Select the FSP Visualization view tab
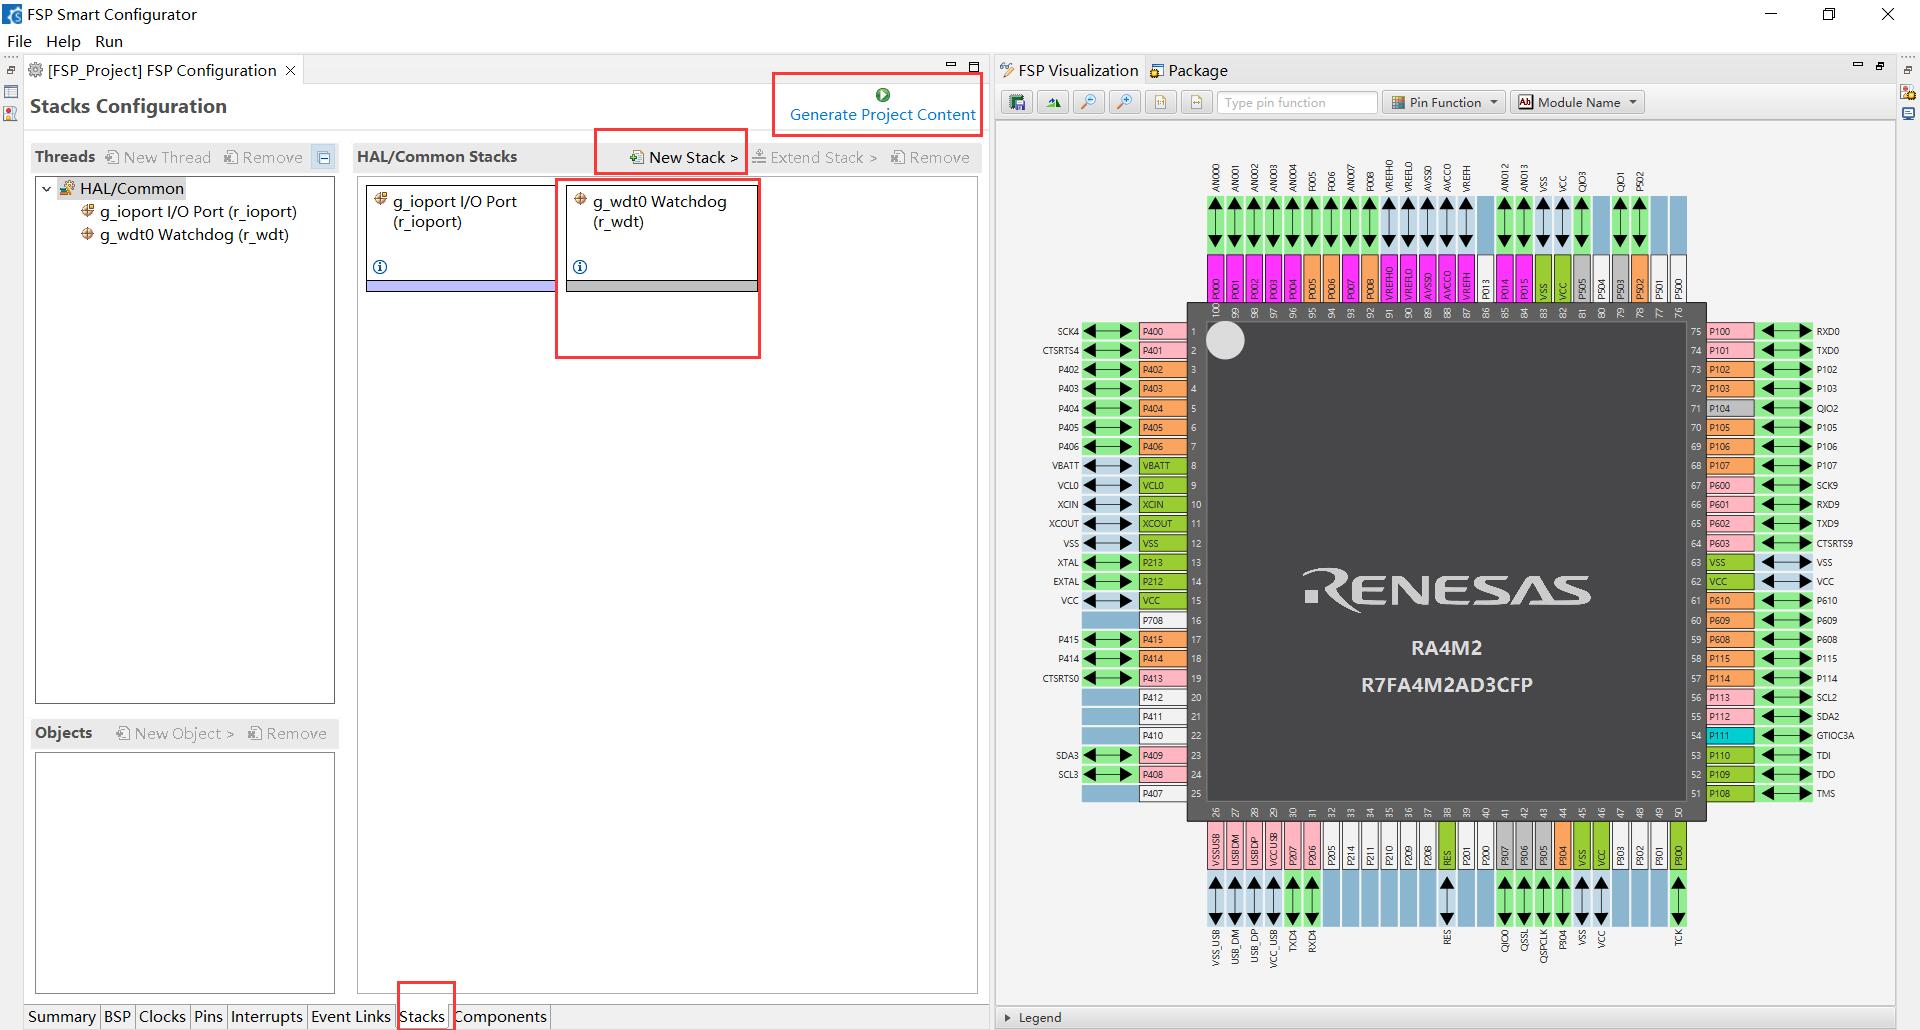 tap(1068, 70)
